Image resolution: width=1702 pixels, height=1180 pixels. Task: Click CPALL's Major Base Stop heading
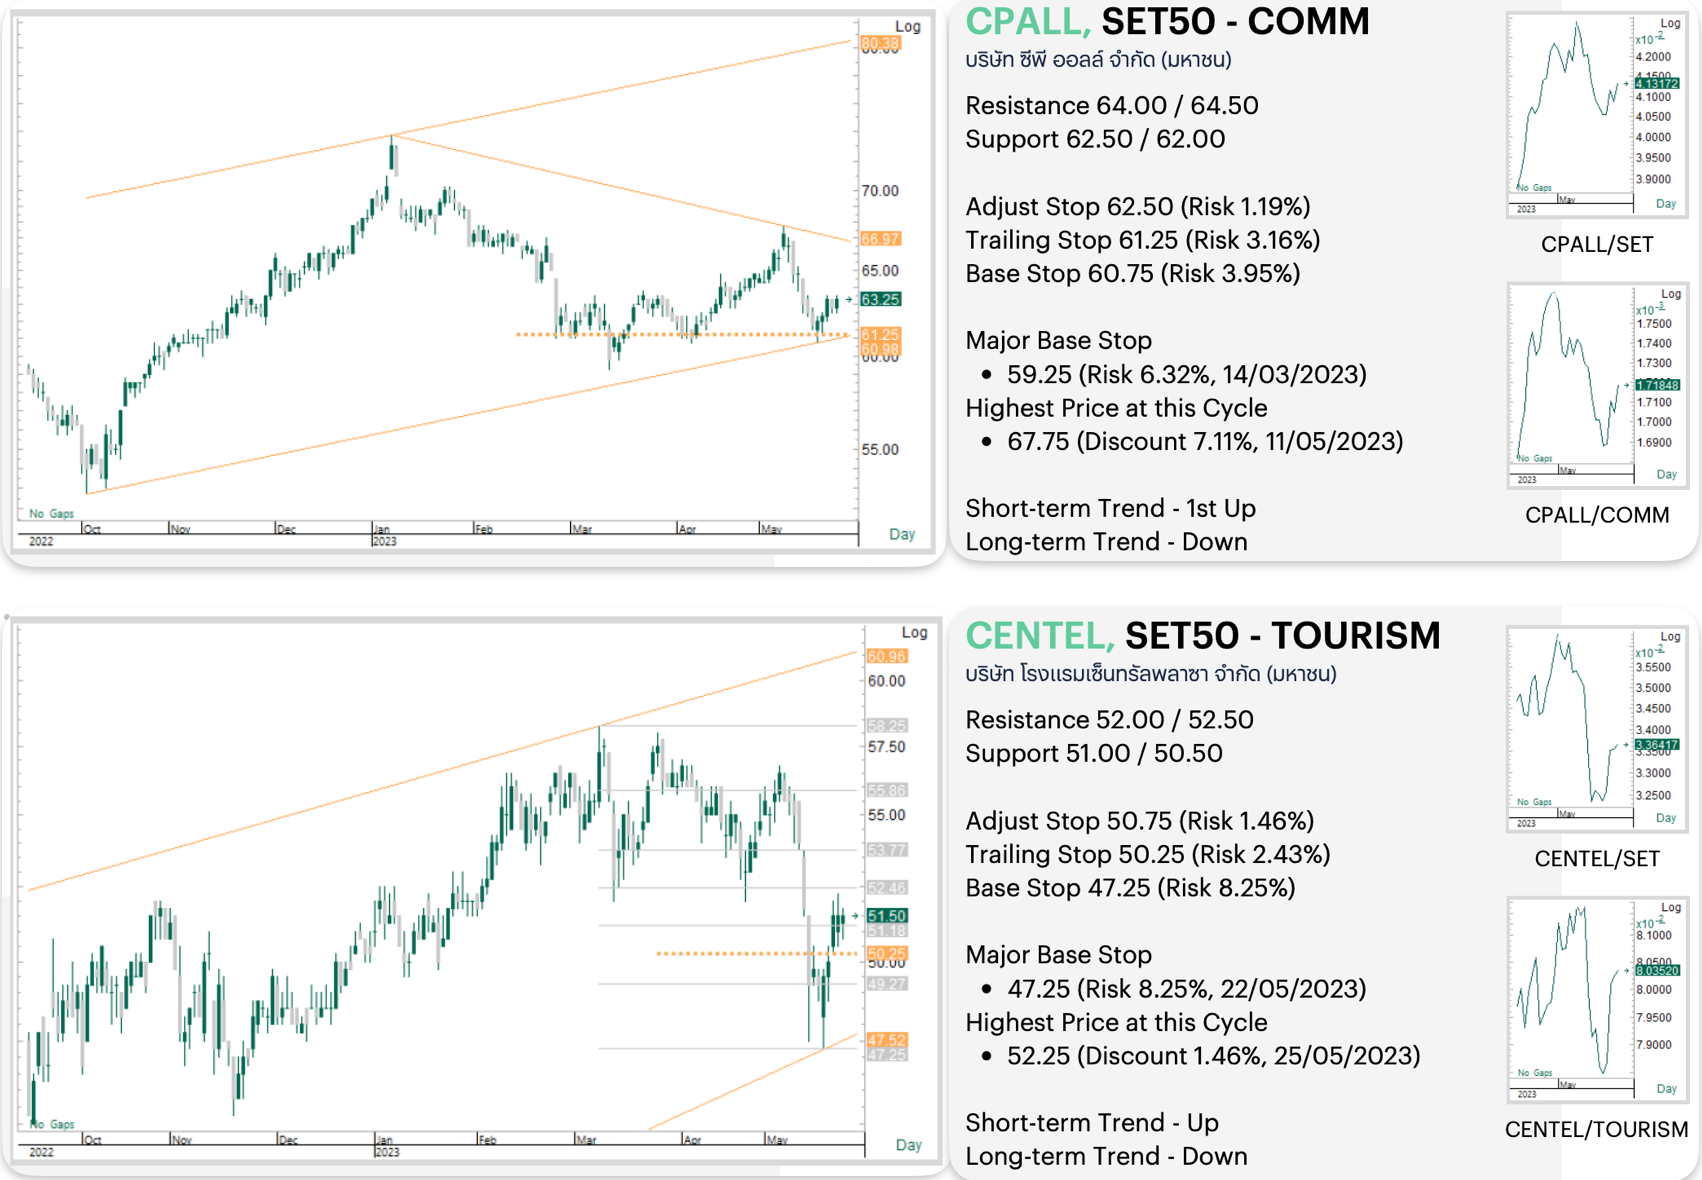click(x=1058, y=341)
